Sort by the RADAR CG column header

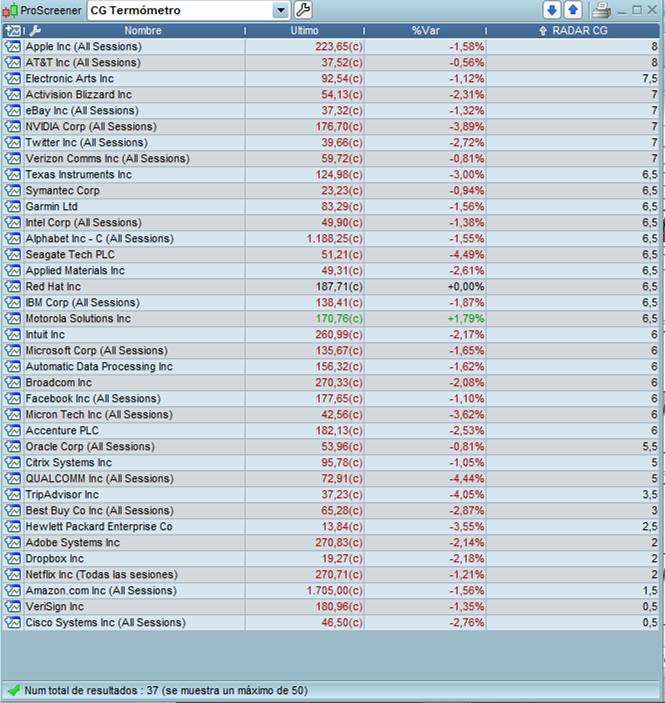(x=579, y=30)
